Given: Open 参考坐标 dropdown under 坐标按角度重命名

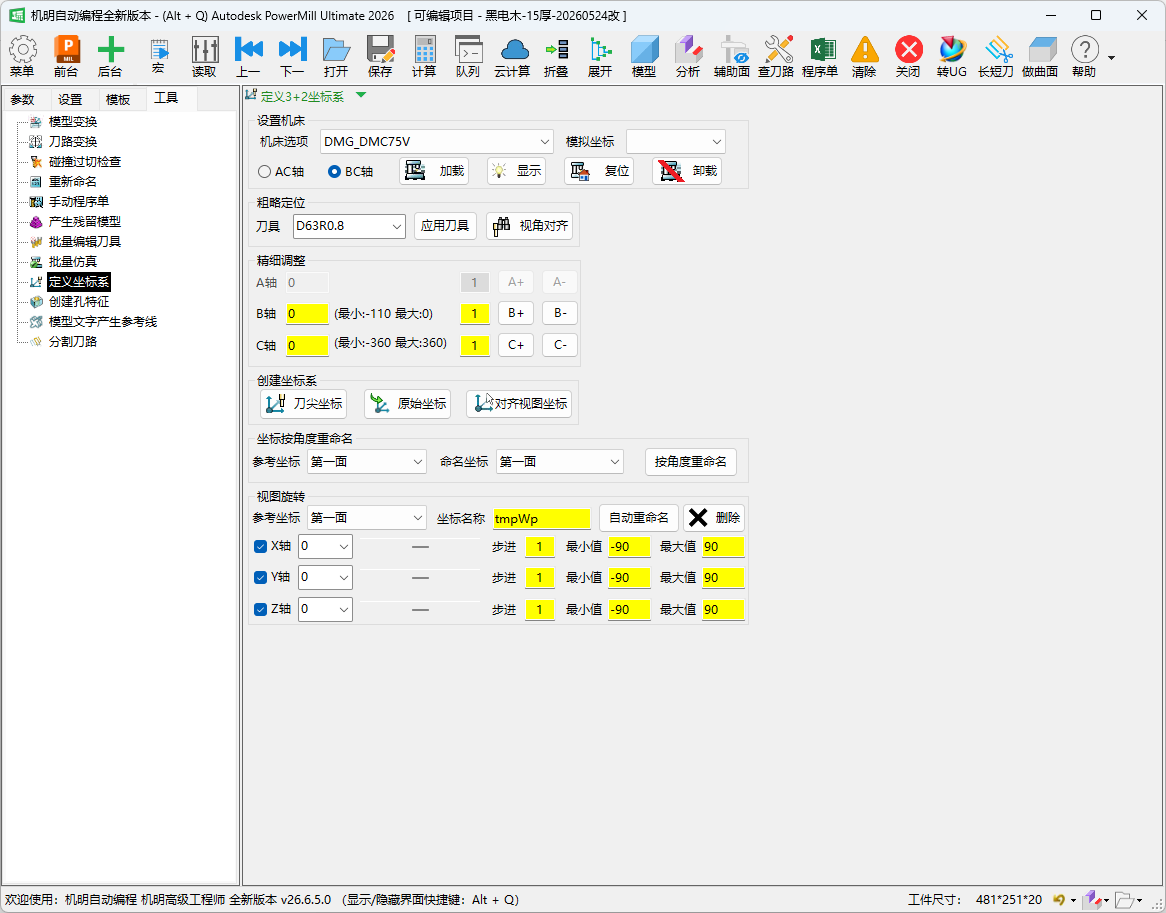Looking at the screenshot, I should 367,462.
